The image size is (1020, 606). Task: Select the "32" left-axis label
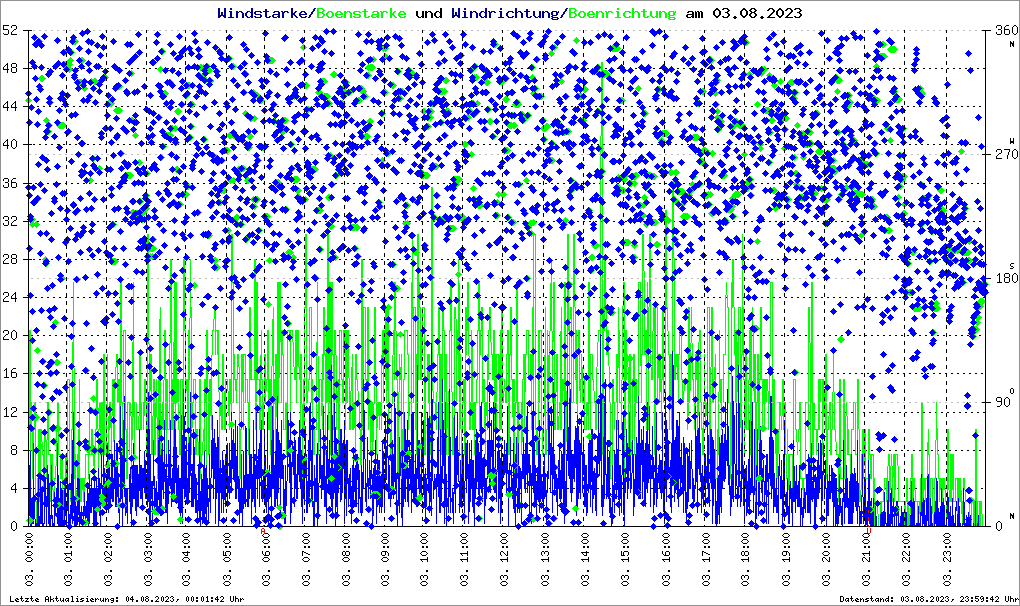pyautogui.click(x=9, y=220)
